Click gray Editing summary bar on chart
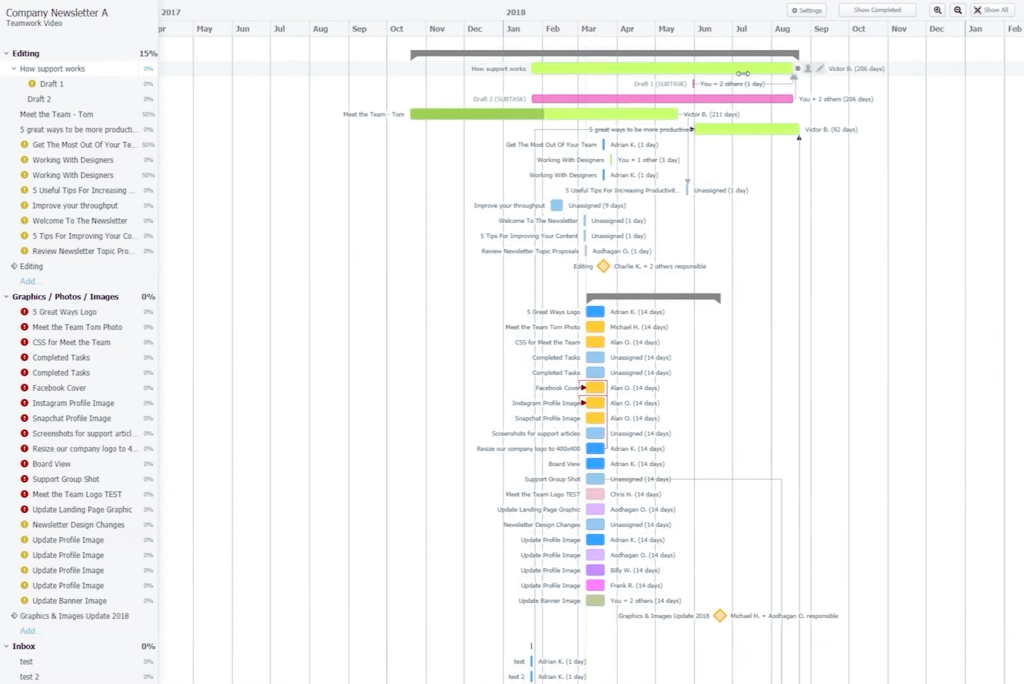The image size is (1024, 684). pos(604,54)
